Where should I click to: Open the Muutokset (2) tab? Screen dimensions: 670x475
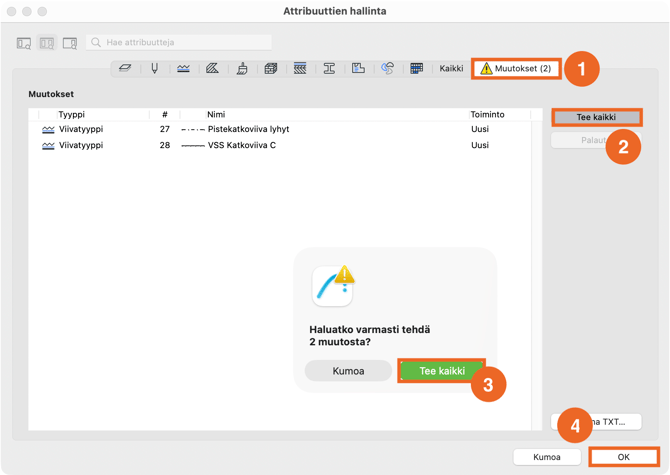[x=515, y=69]
